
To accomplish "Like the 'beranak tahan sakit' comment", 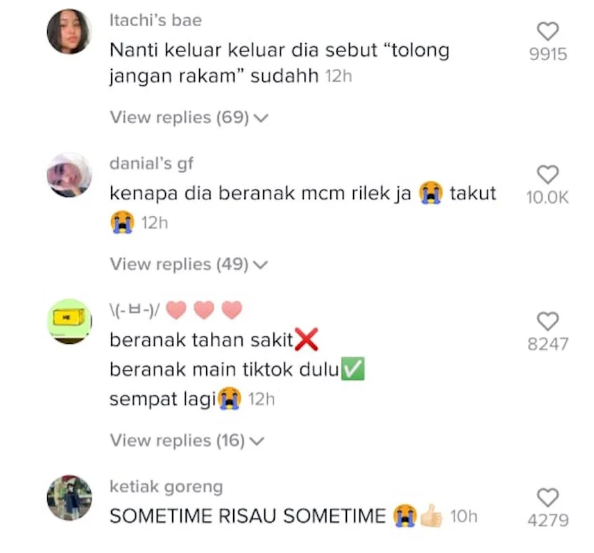I will click(x=548, y=321).
